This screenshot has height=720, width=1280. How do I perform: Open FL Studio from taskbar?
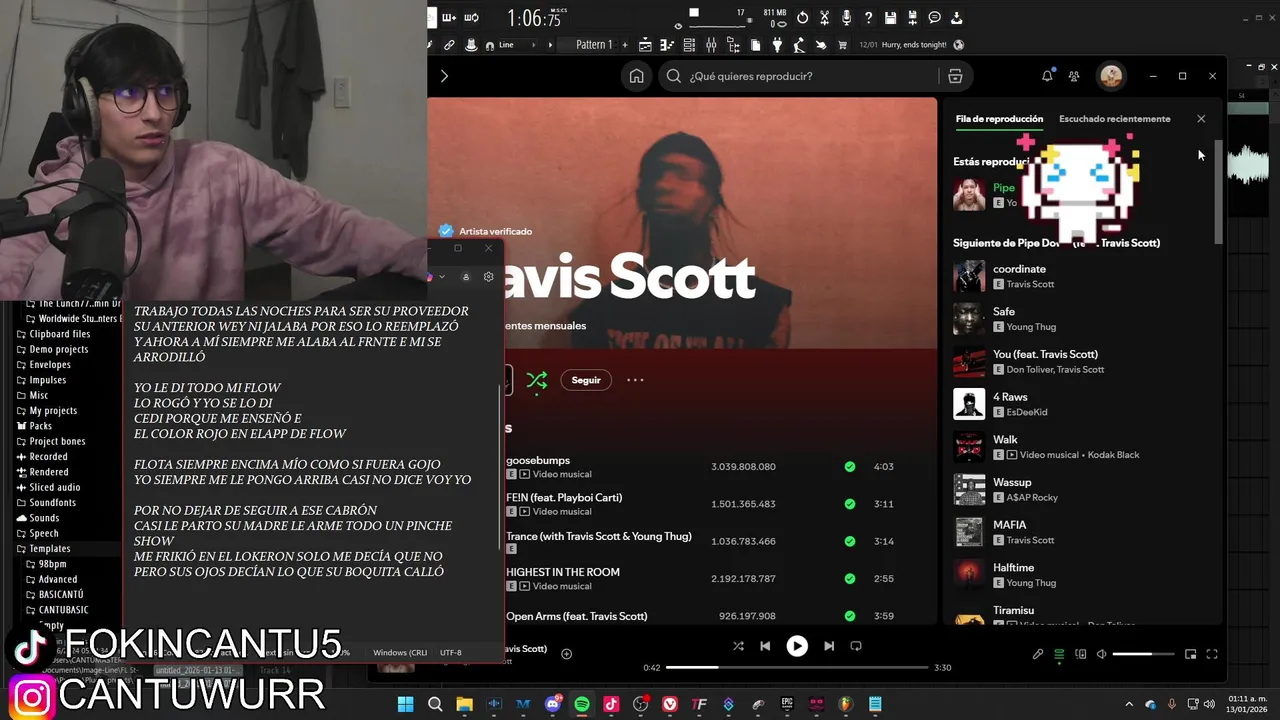(x=846, y=704)
